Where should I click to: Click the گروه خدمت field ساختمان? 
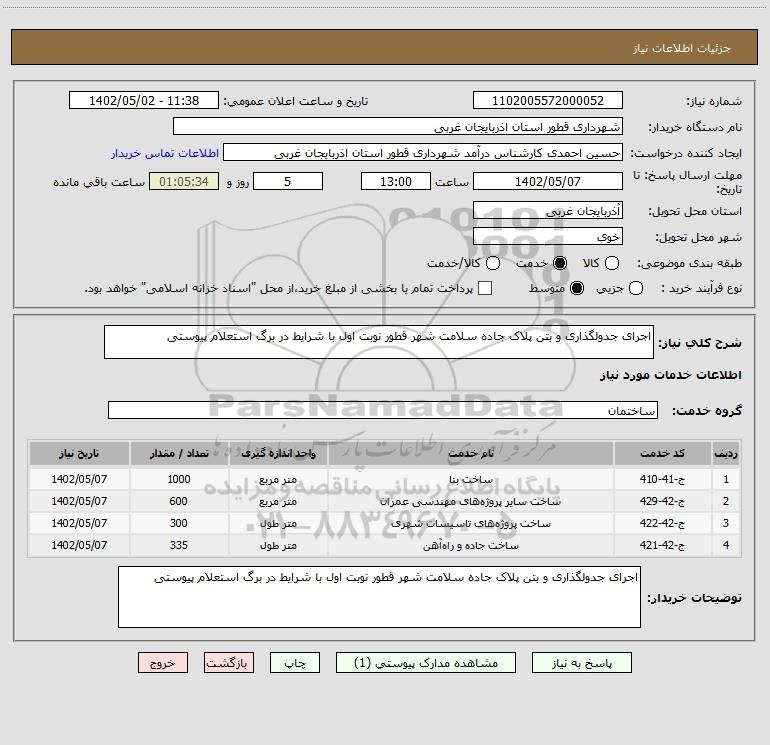383,410
